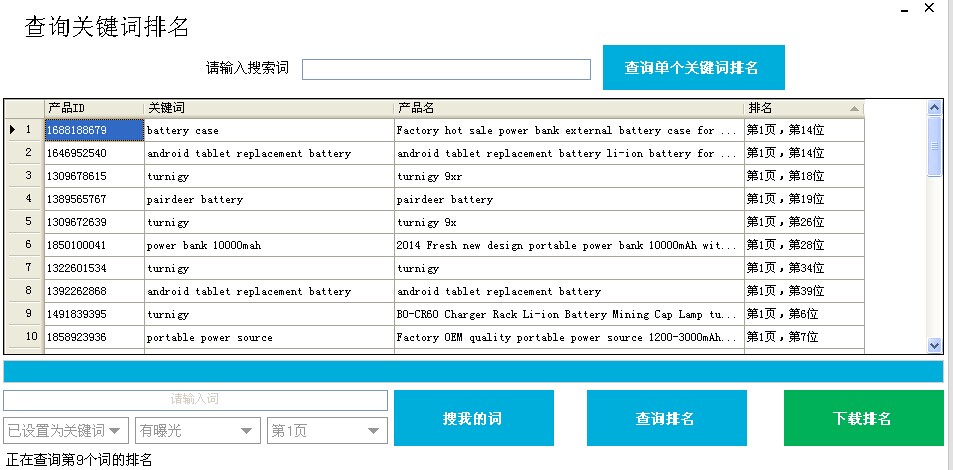
Task: Click the table scrollbar down arrow
Action: click(934, 345)
